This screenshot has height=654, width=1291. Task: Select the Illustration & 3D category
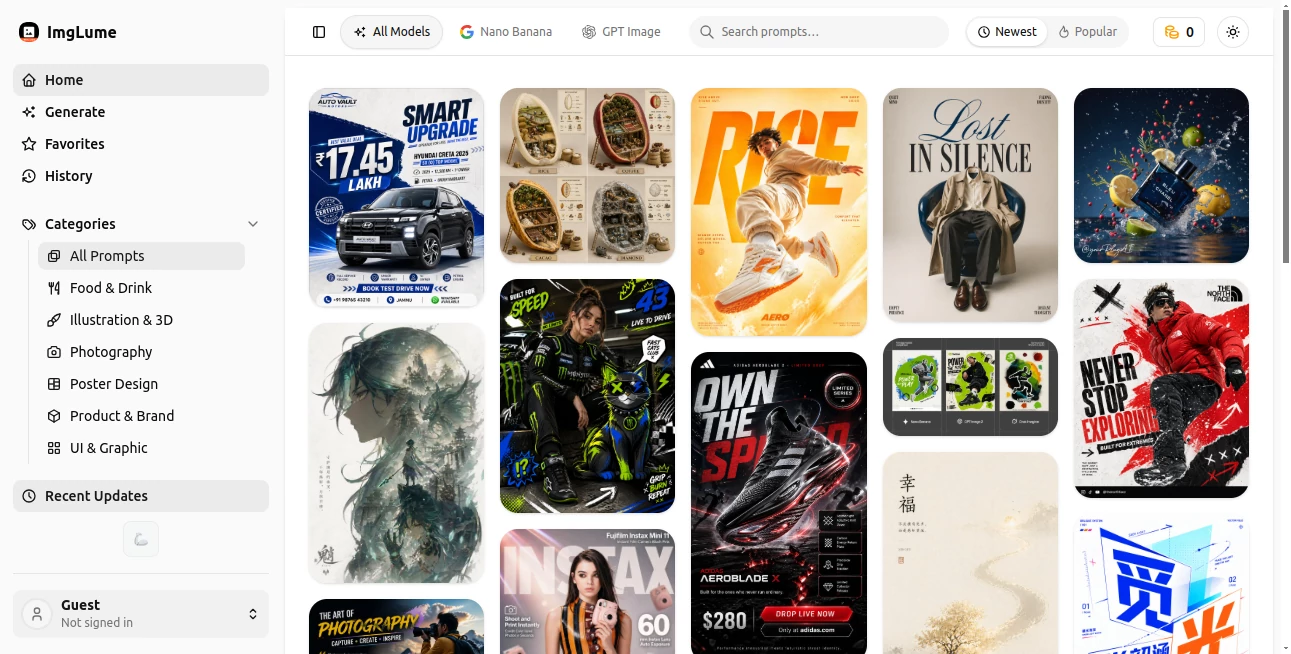tap(141, 320)
